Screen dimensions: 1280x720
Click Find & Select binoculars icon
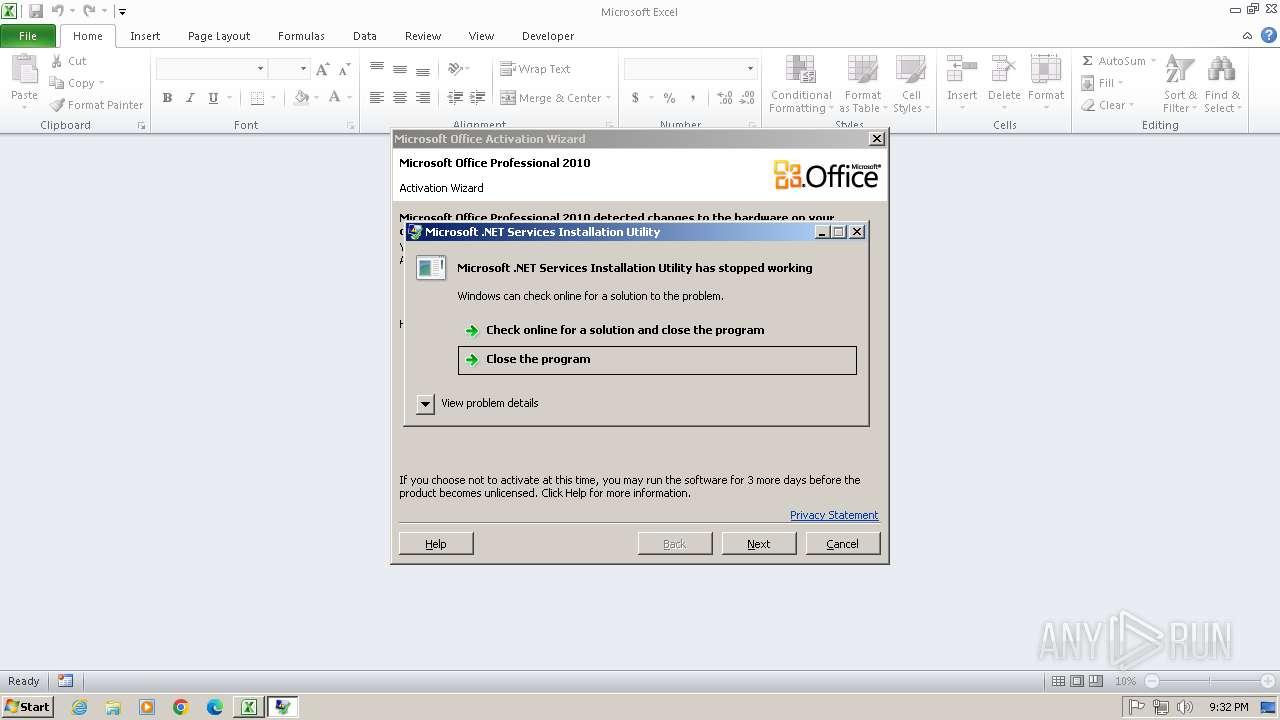pos(1221,70)
